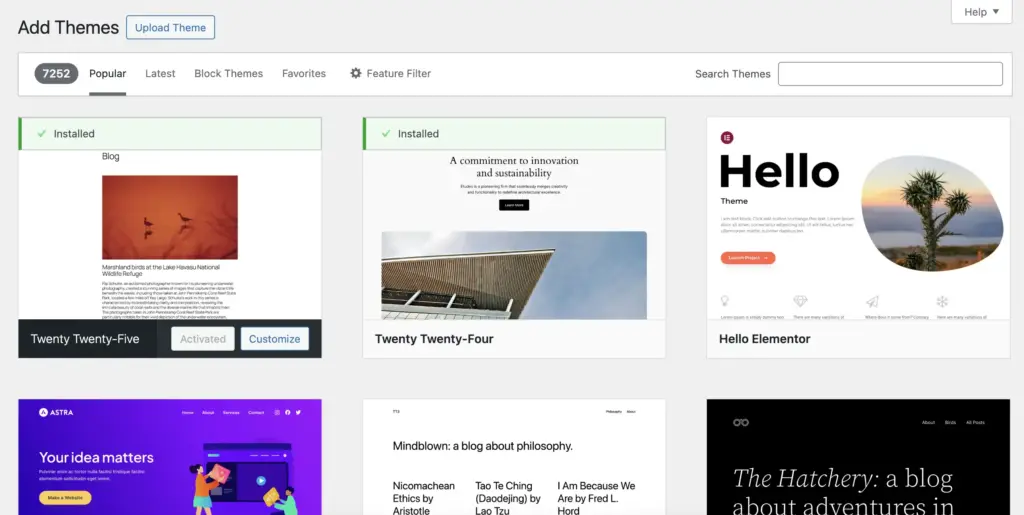Click the Hatchery glasses logo icon

tap(741, 422)
